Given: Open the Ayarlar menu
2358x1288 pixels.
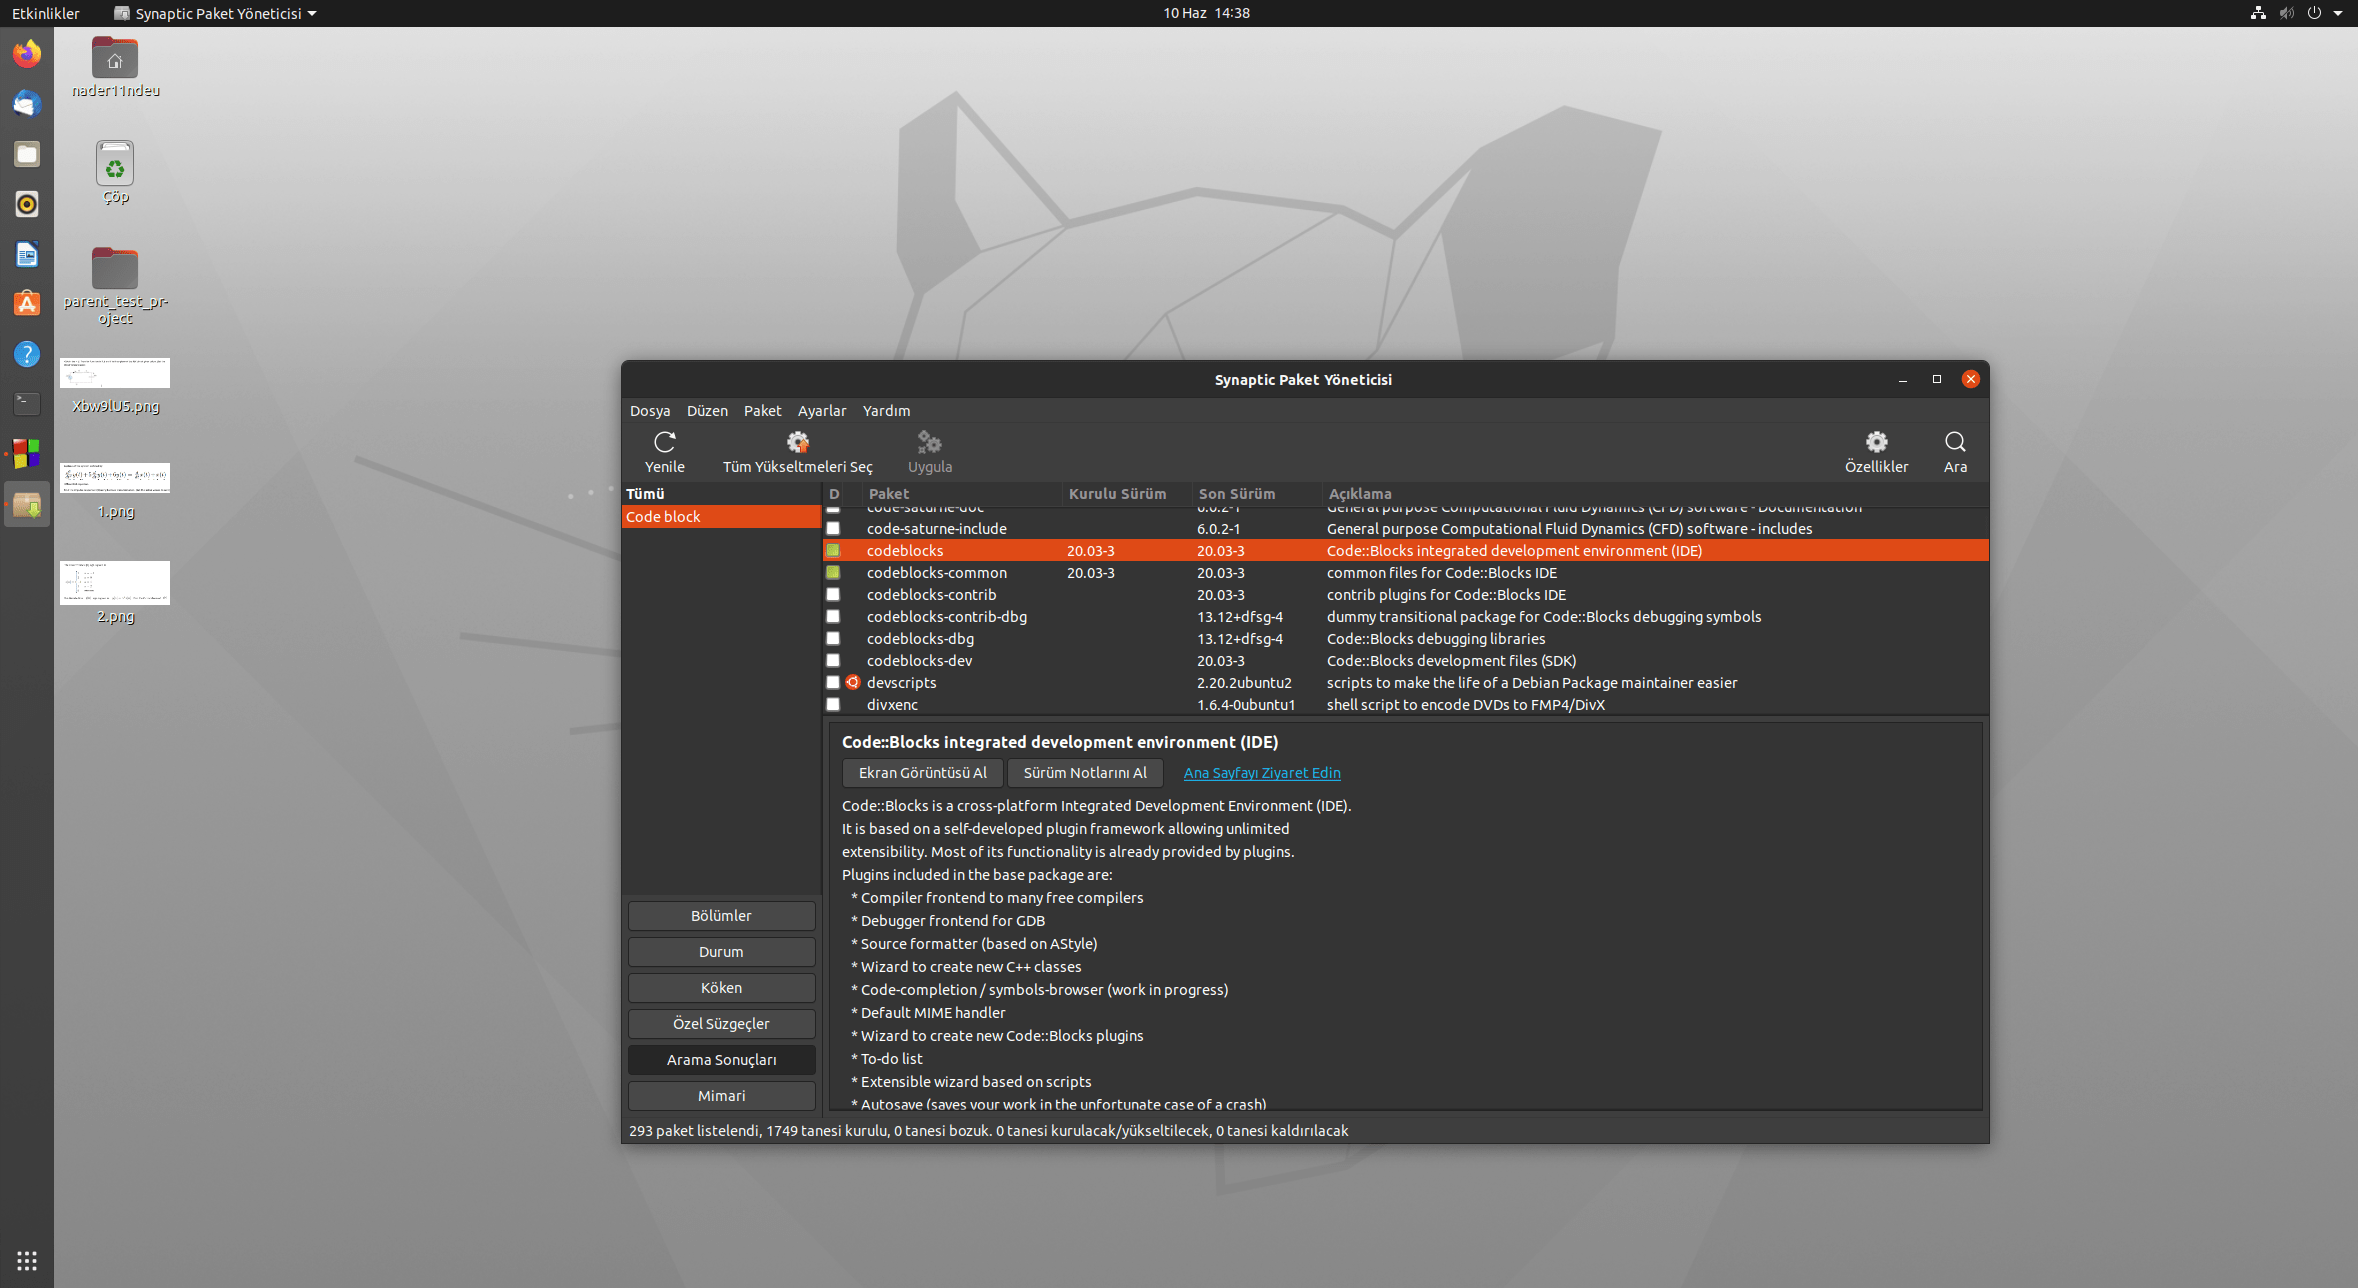Looking at the screenshot, I should (822, 411).
